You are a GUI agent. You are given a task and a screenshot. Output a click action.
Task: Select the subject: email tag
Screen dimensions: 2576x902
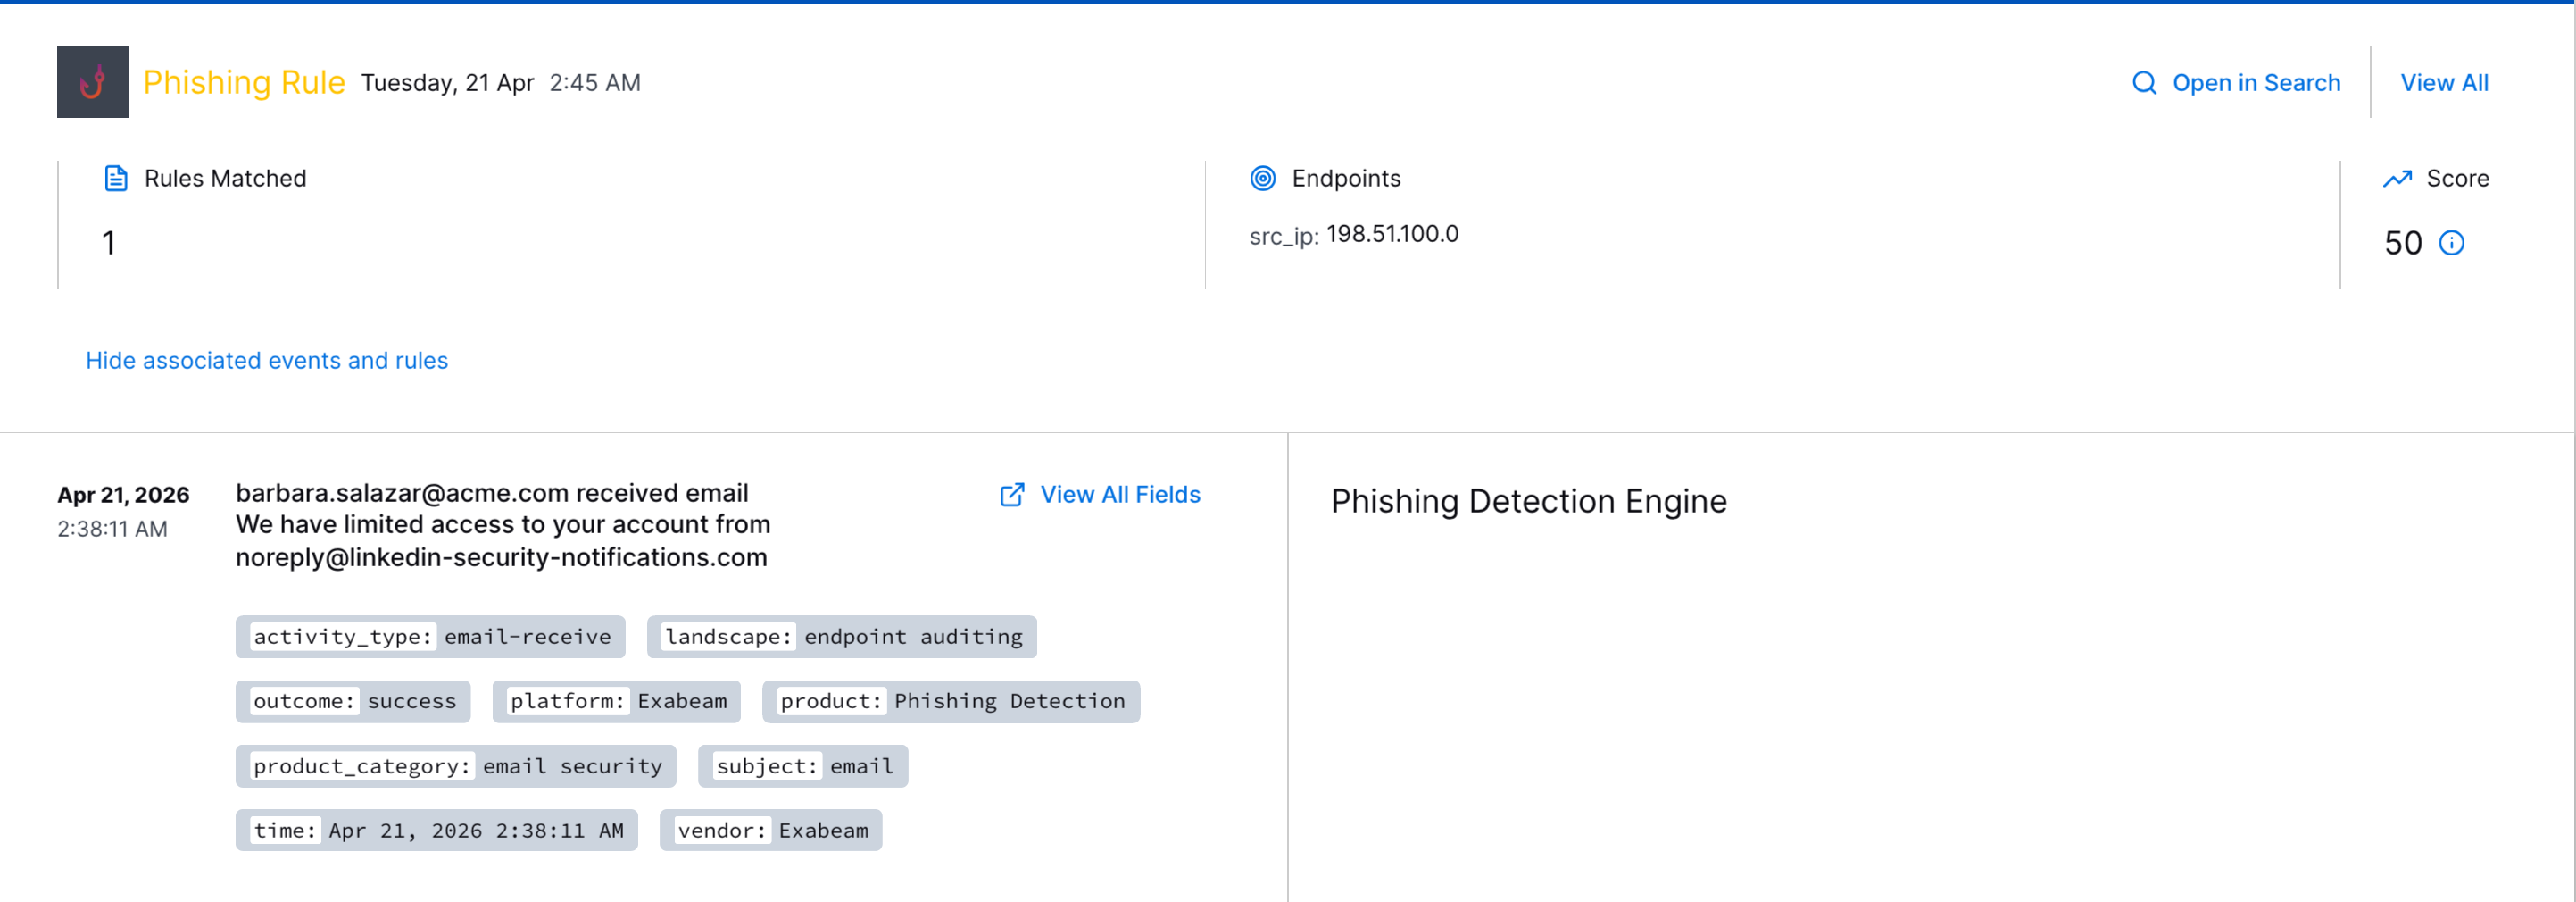pos(803,767)
